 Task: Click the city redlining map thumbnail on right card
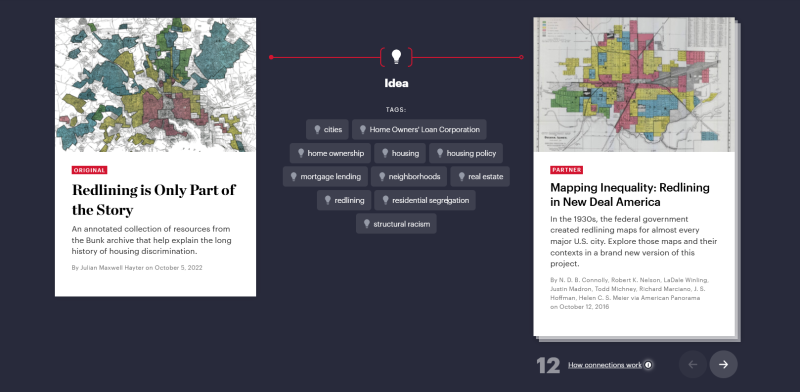634,85
